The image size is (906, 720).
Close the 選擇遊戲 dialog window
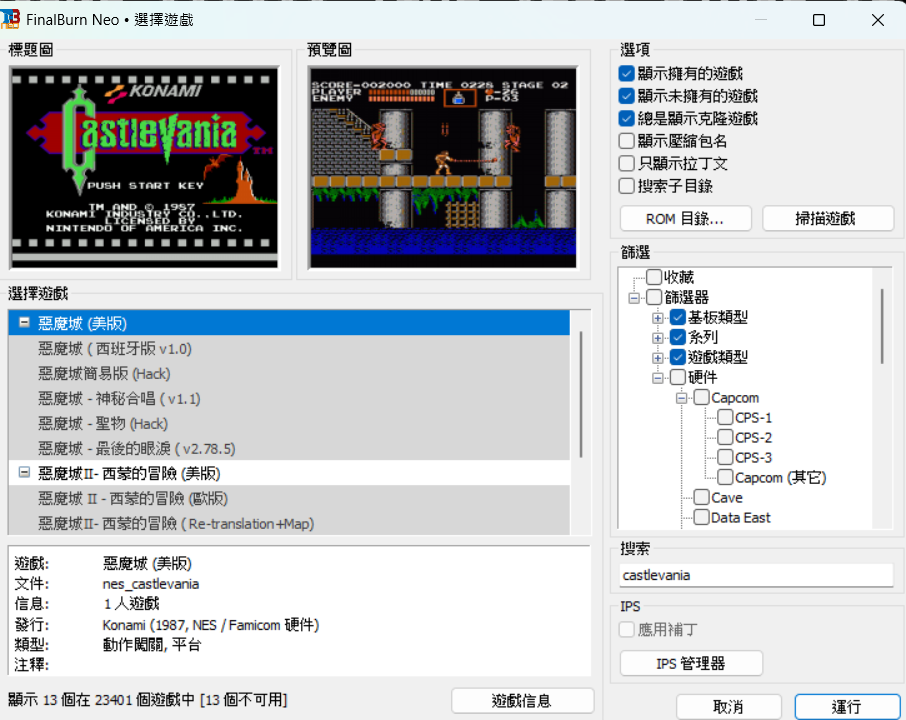[x=878, y=20]
